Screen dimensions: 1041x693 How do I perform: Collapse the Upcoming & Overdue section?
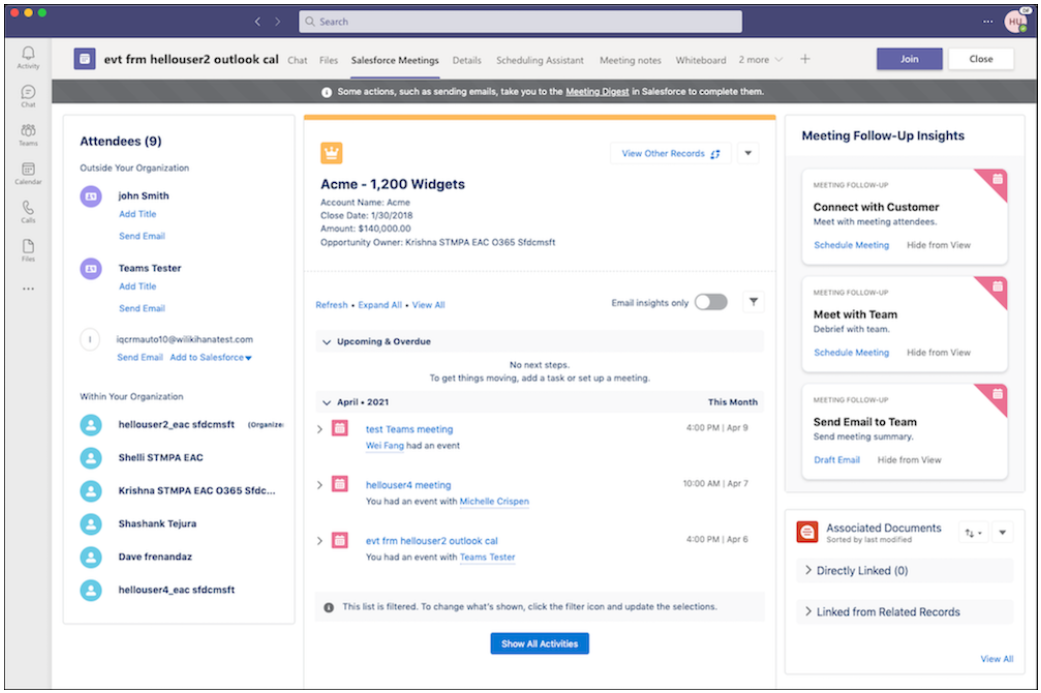tap(326, 342)
